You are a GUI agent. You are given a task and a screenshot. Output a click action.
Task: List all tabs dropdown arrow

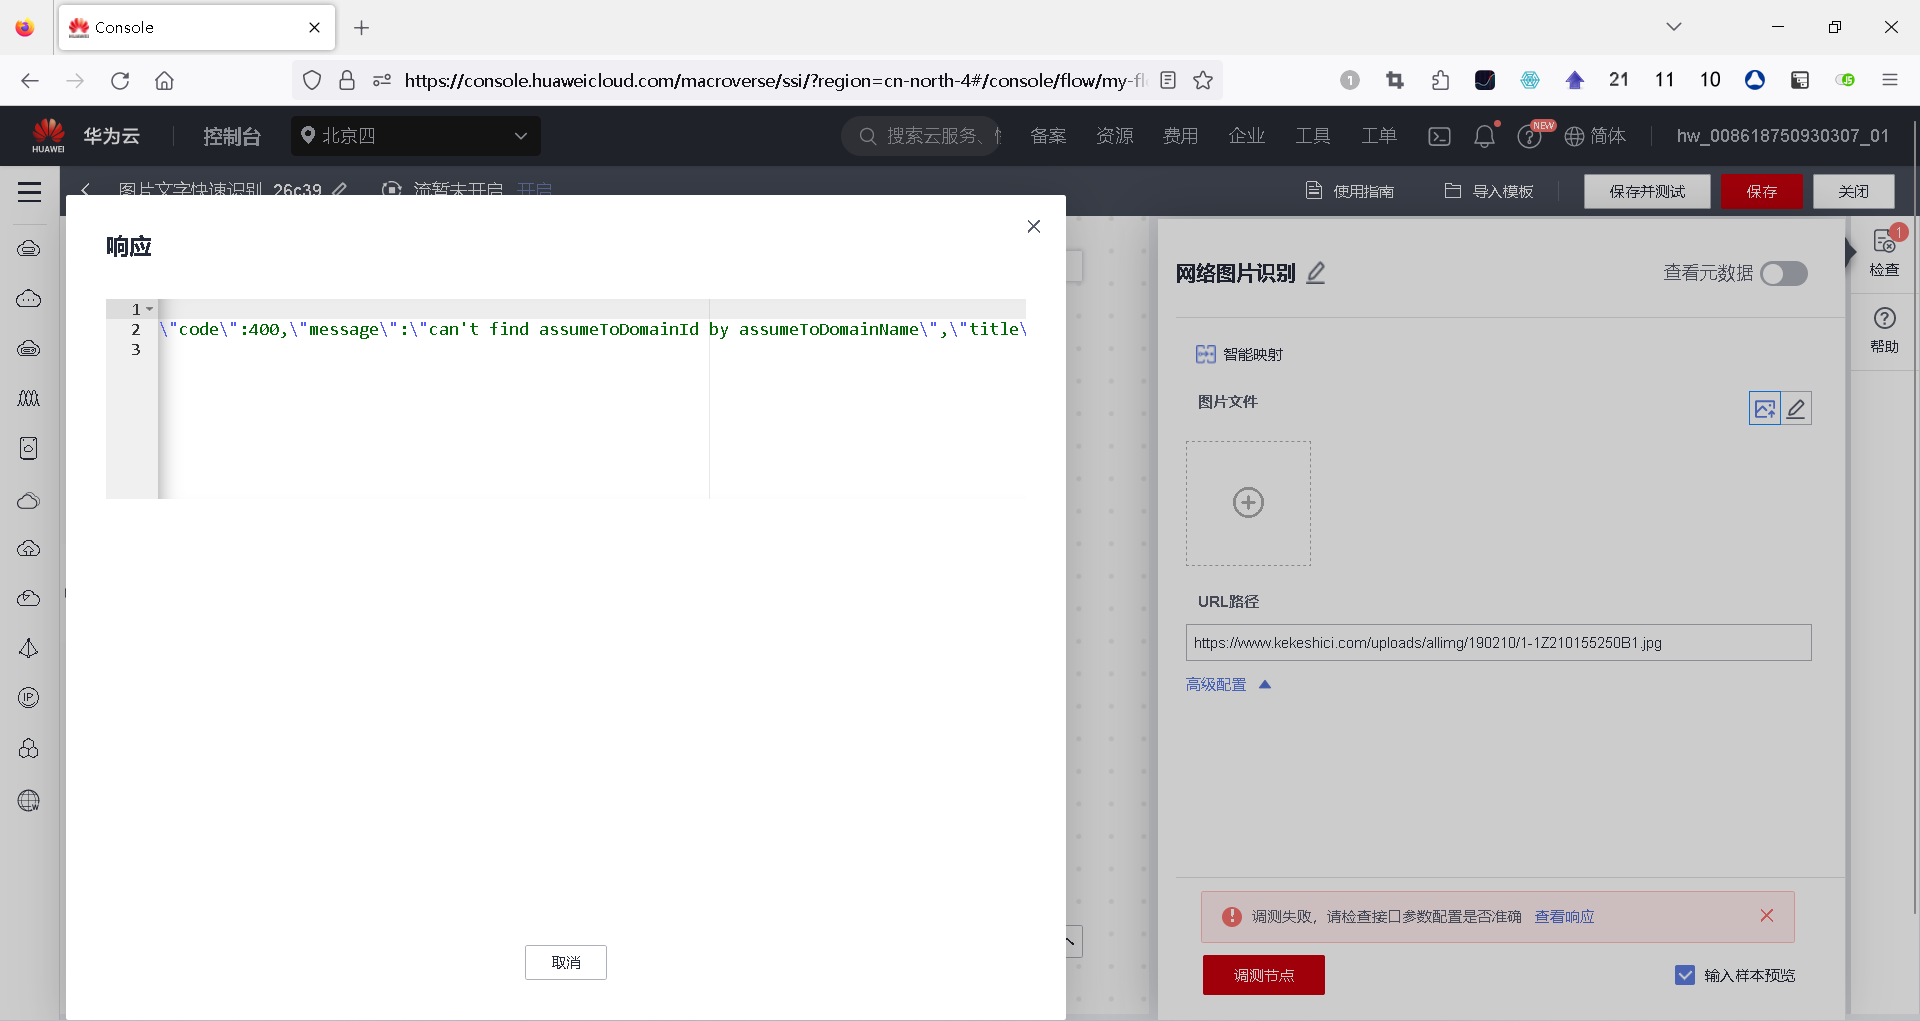click(x=1674, y=27)
